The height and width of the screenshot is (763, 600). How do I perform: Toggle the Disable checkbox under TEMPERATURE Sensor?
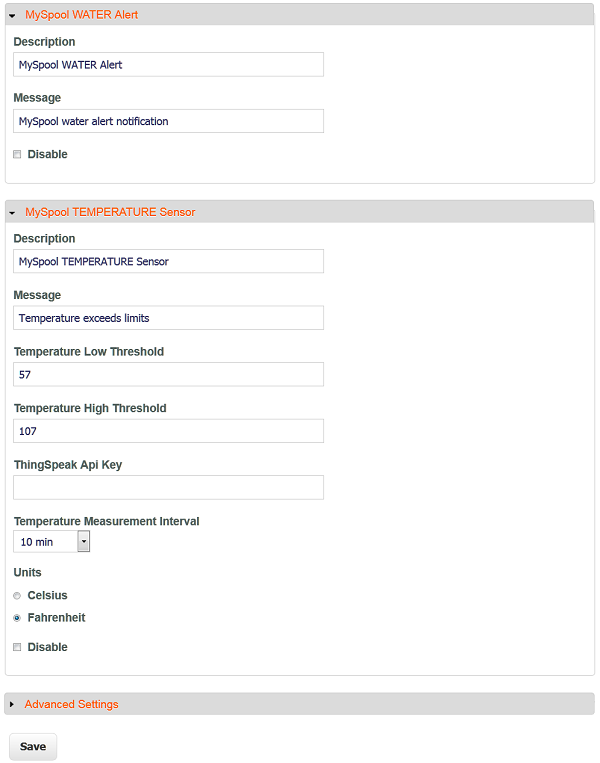click(x=17, y=647)
